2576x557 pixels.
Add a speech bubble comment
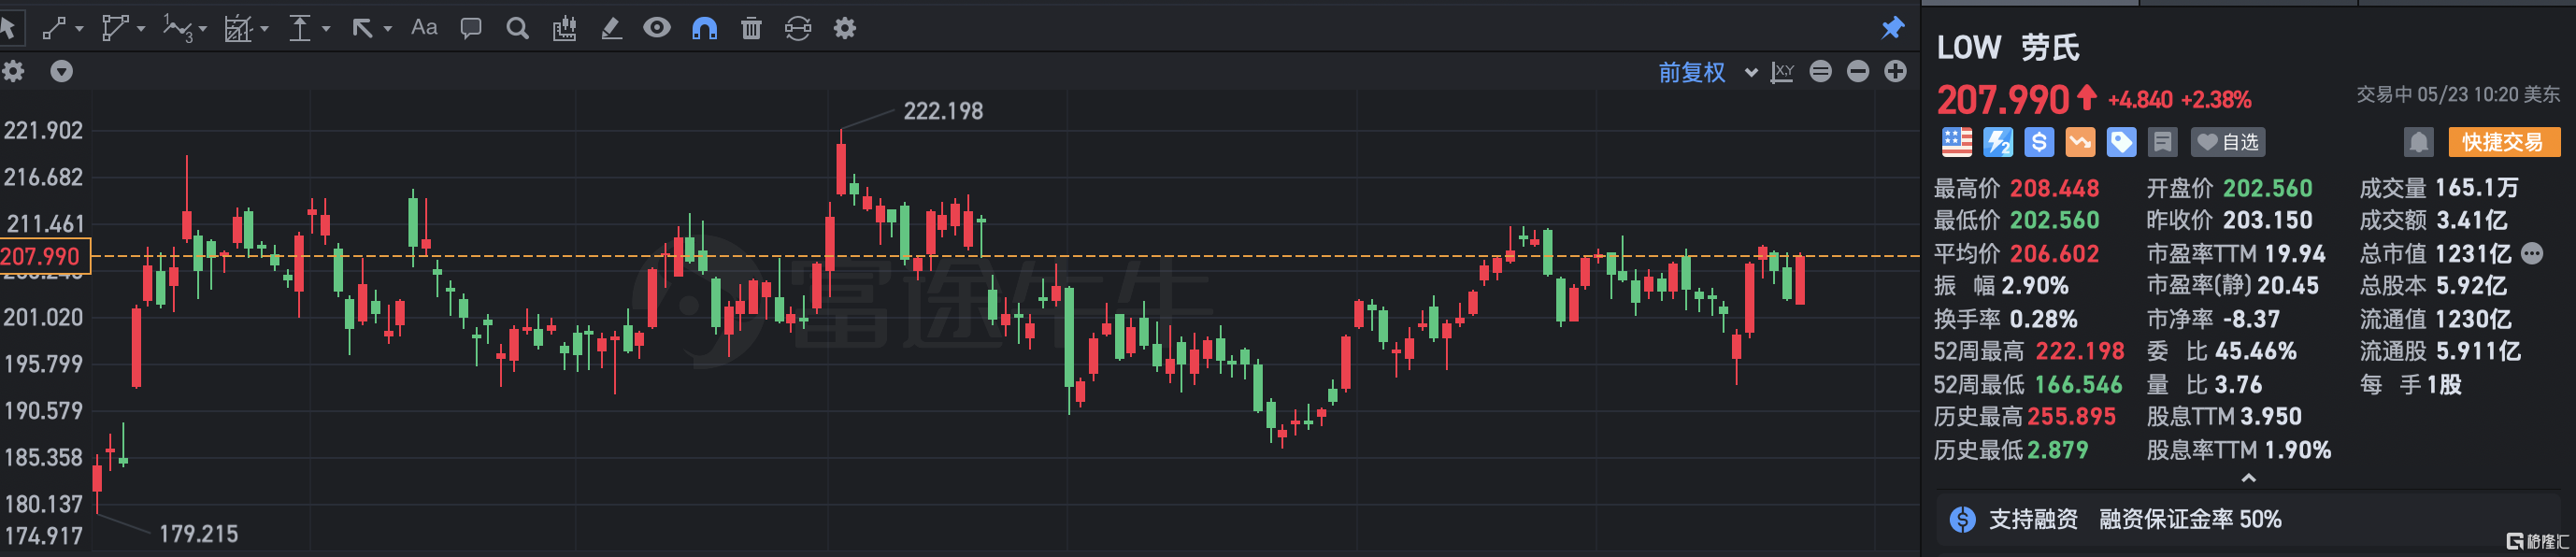pyautogui.click(x=470, y=28)
